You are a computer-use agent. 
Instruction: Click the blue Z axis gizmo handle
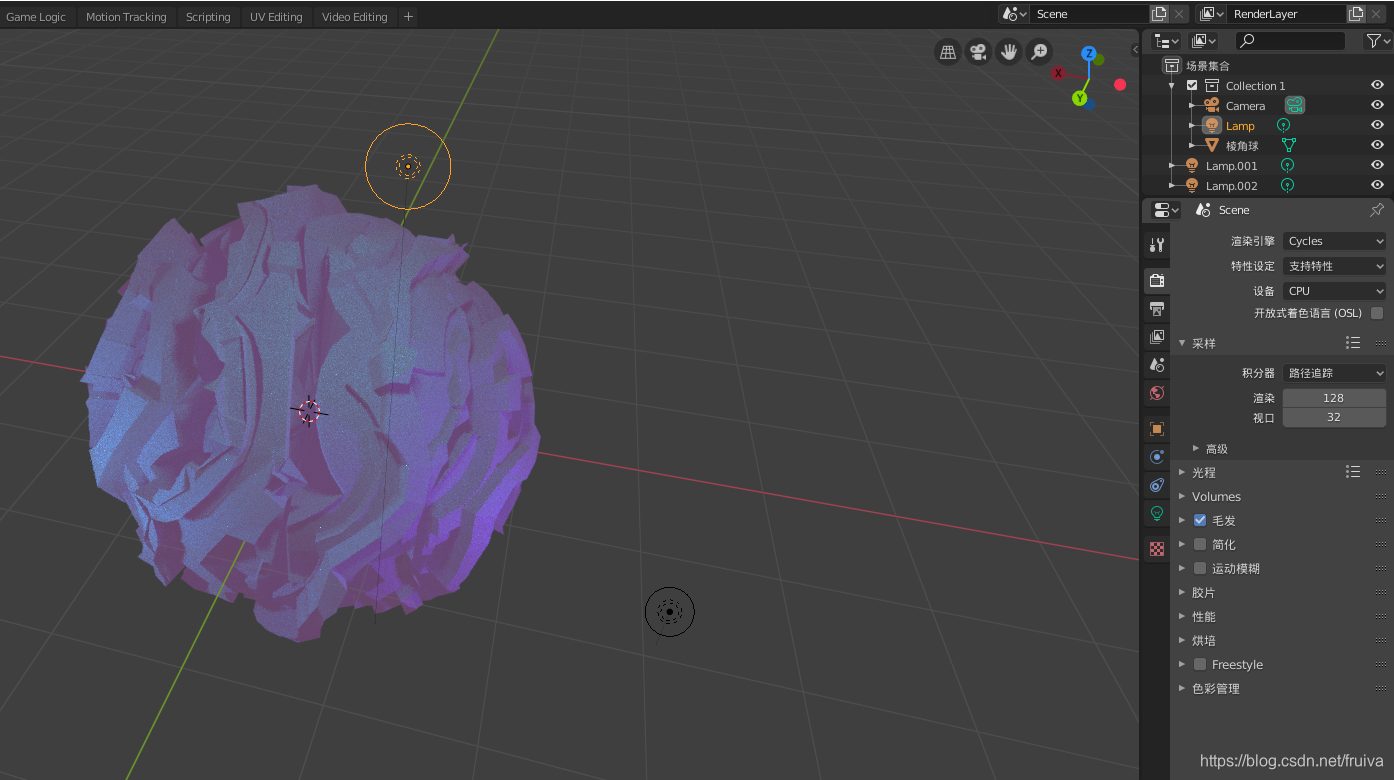tap(1089, 53)
